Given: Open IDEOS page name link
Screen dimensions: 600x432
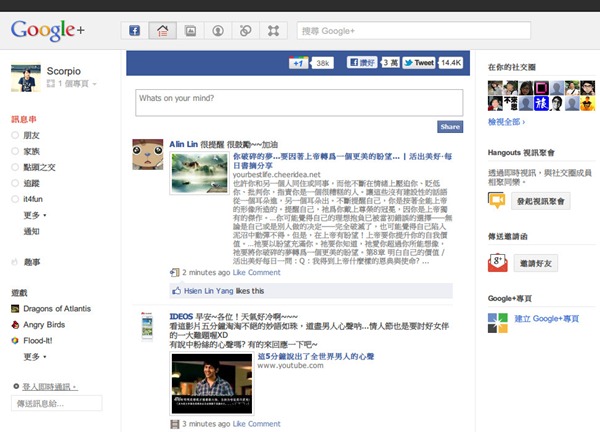Looking at the screenshot, I should [181, 316].
